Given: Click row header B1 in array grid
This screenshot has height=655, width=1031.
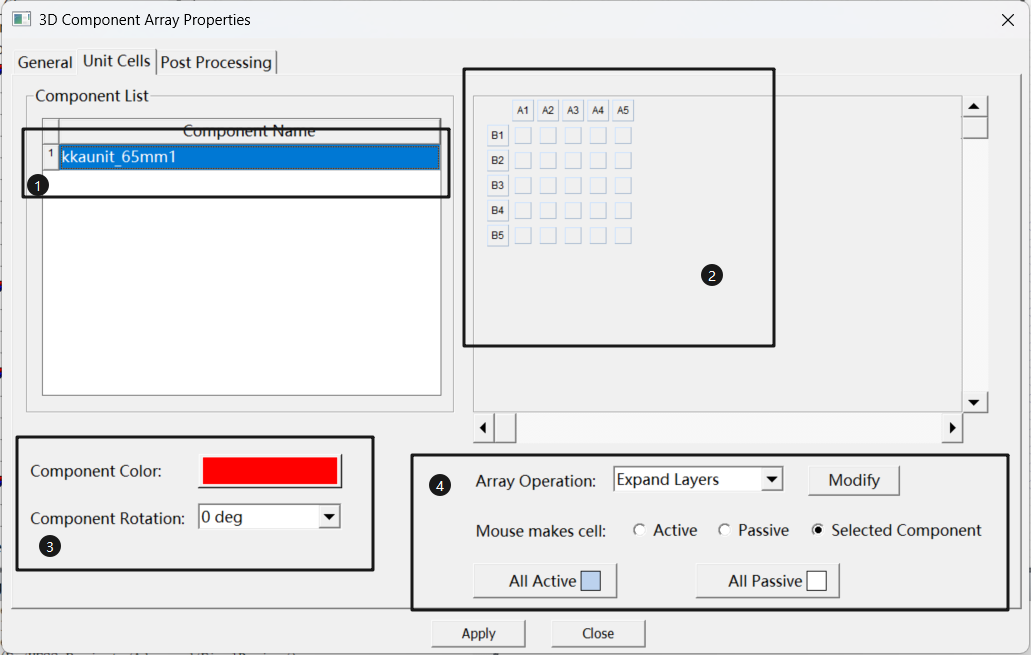Looking at the screenshot, I should pyautogui.click(x=497, y=135).
